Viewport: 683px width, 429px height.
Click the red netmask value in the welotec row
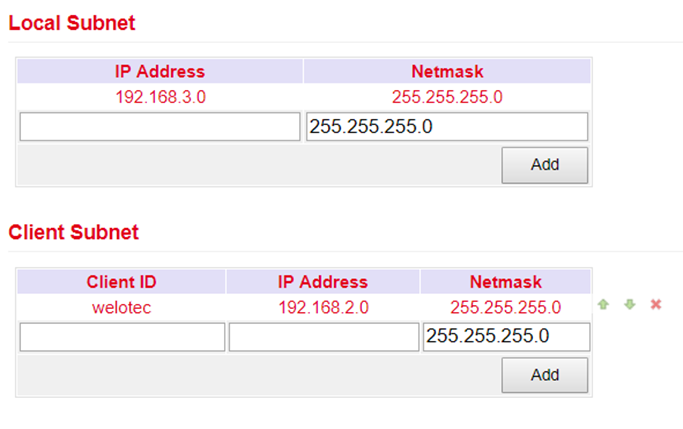505,308
